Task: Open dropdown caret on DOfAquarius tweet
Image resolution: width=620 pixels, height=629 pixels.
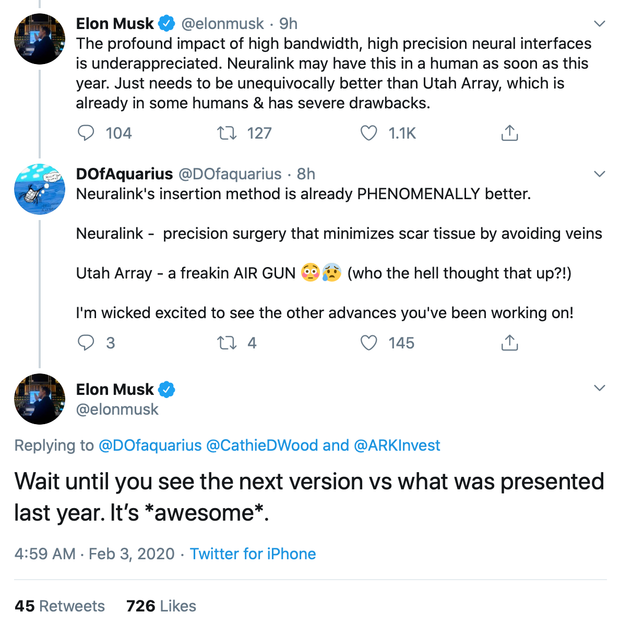Action: (599, 174)
